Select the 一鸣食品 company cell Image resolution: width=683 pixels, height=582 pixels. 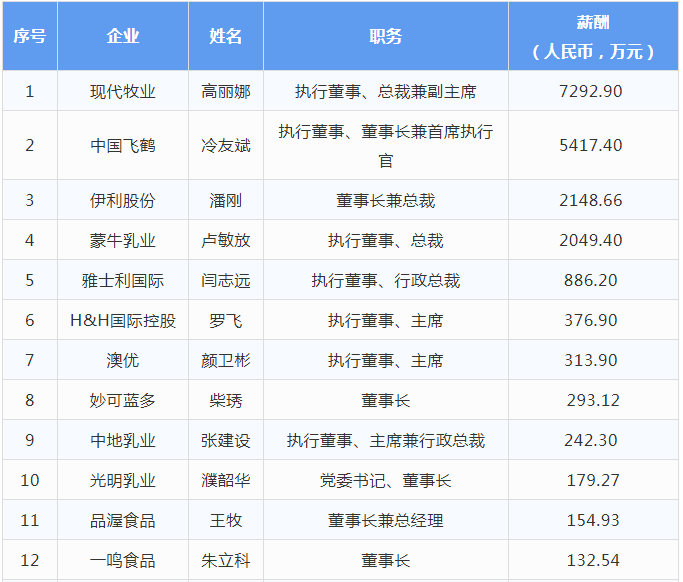[x=123, y=561]
